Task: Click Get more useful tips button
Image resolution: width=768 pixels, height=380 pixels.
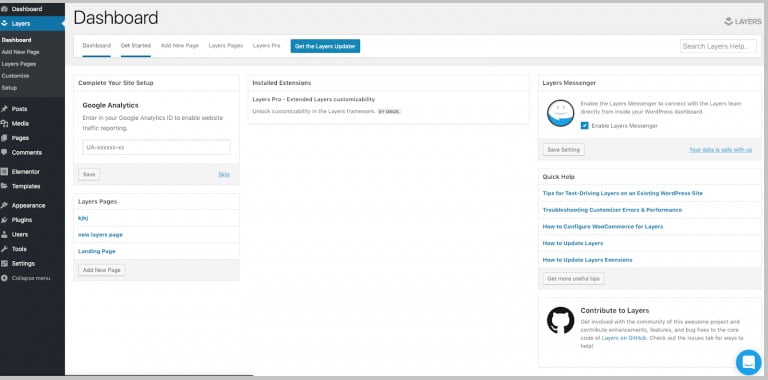Action: click(574, 279)
